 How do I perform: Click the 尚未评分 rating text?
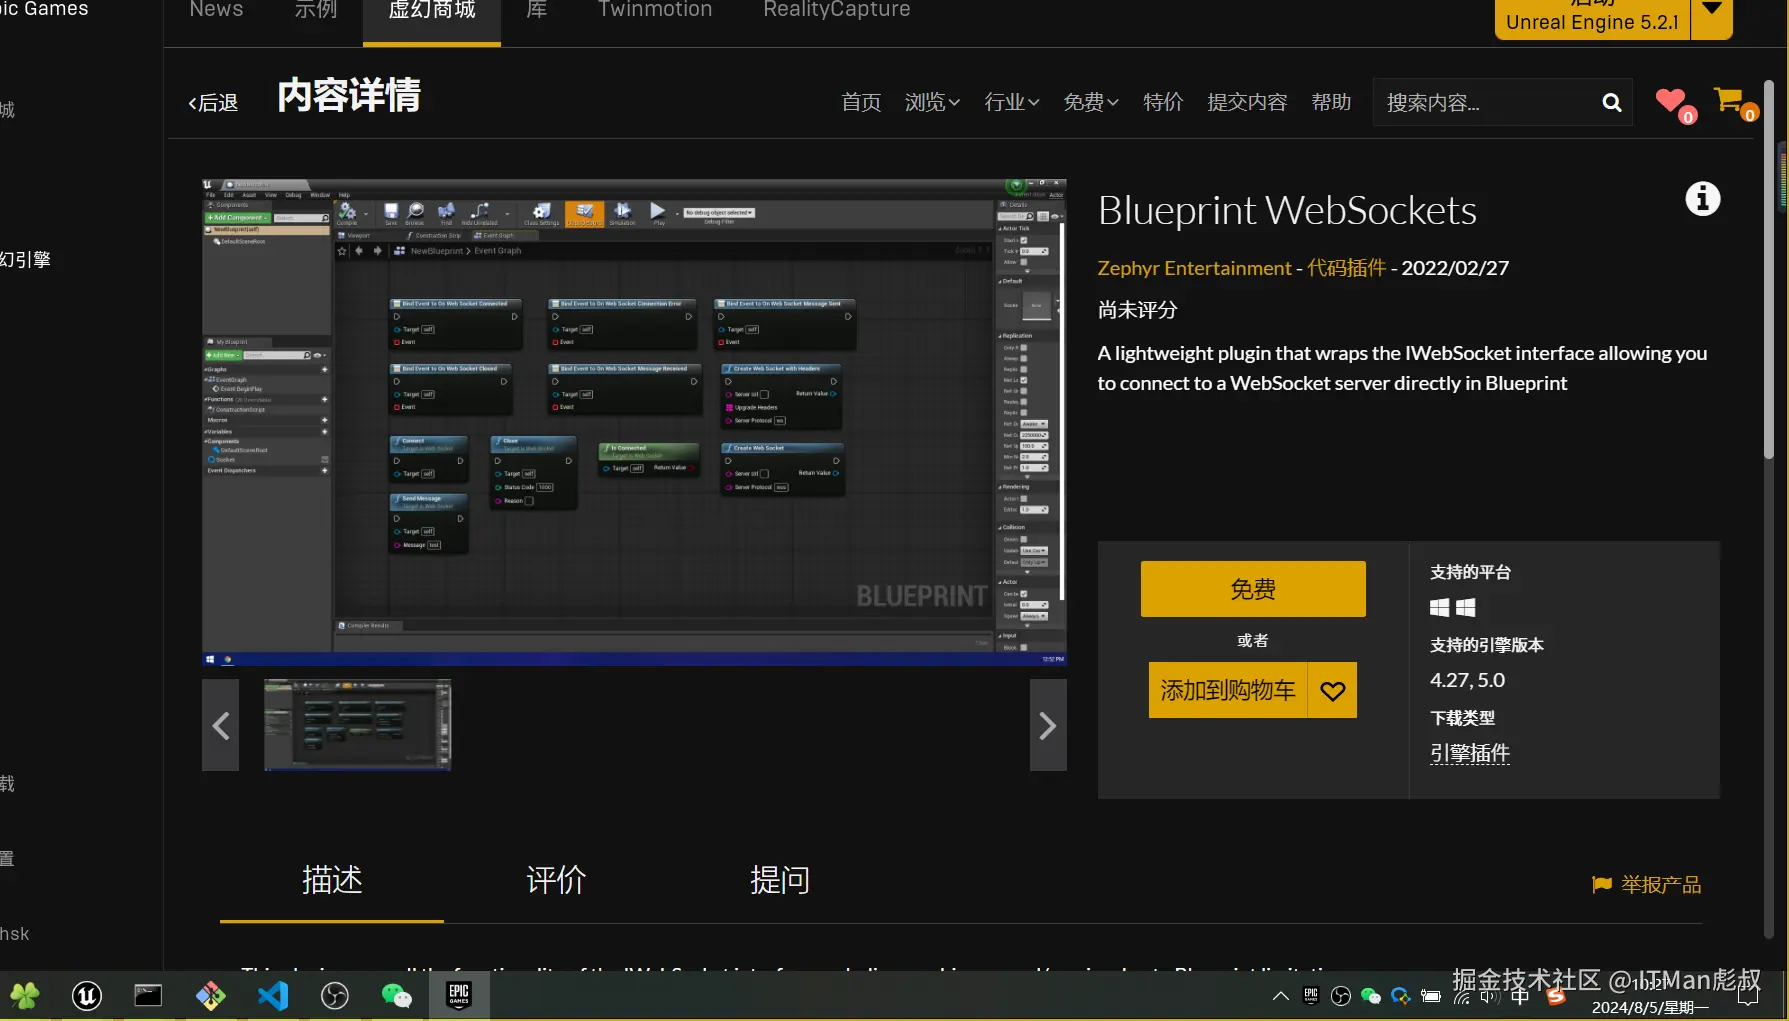coord(1137,310)
